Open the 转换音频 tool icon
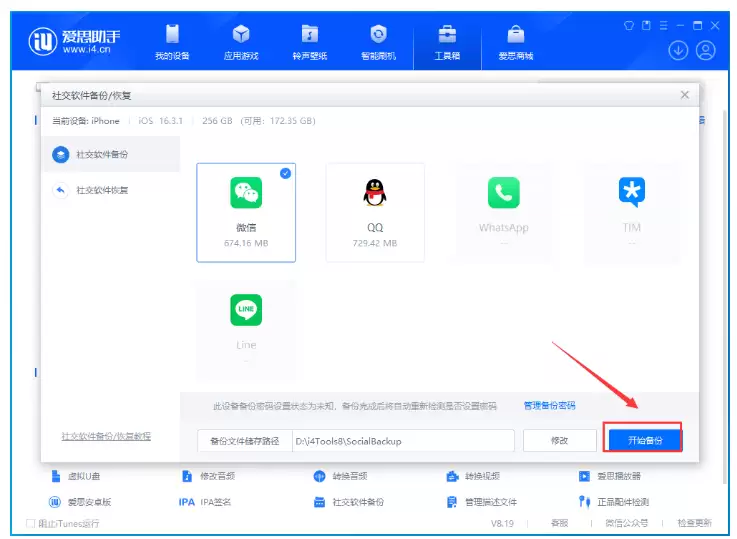The image size is (737, 539). pyautogui.click(x=319, y=476)
